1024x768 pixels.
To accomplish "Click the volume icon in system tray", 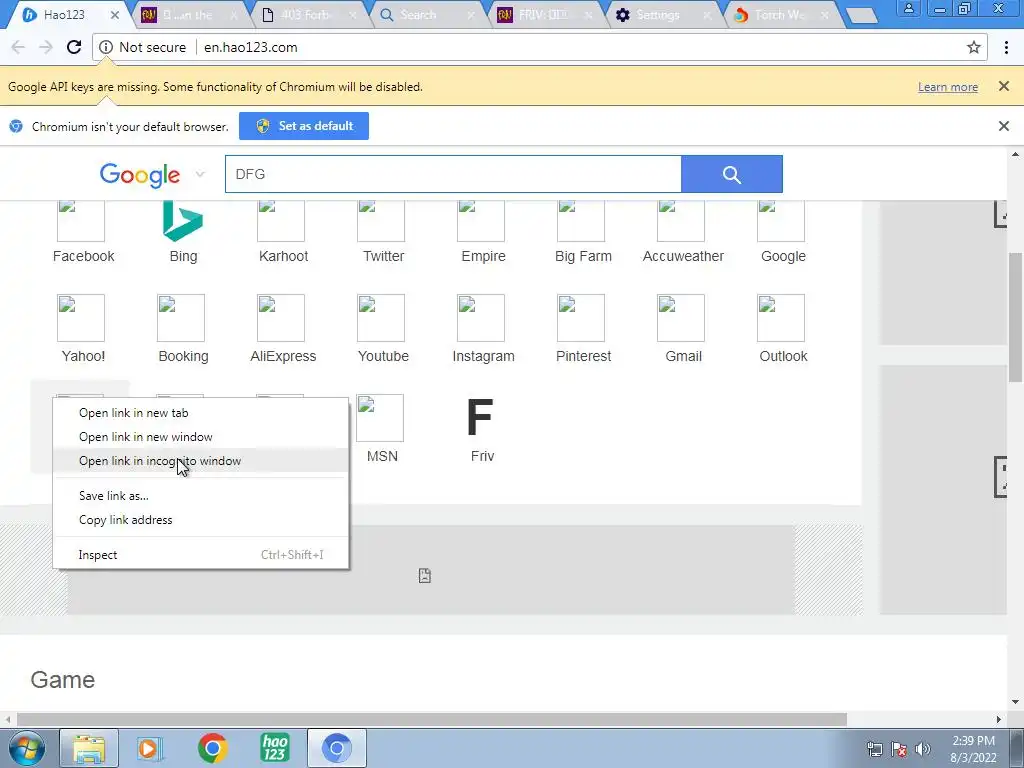I will pos(923,749).
